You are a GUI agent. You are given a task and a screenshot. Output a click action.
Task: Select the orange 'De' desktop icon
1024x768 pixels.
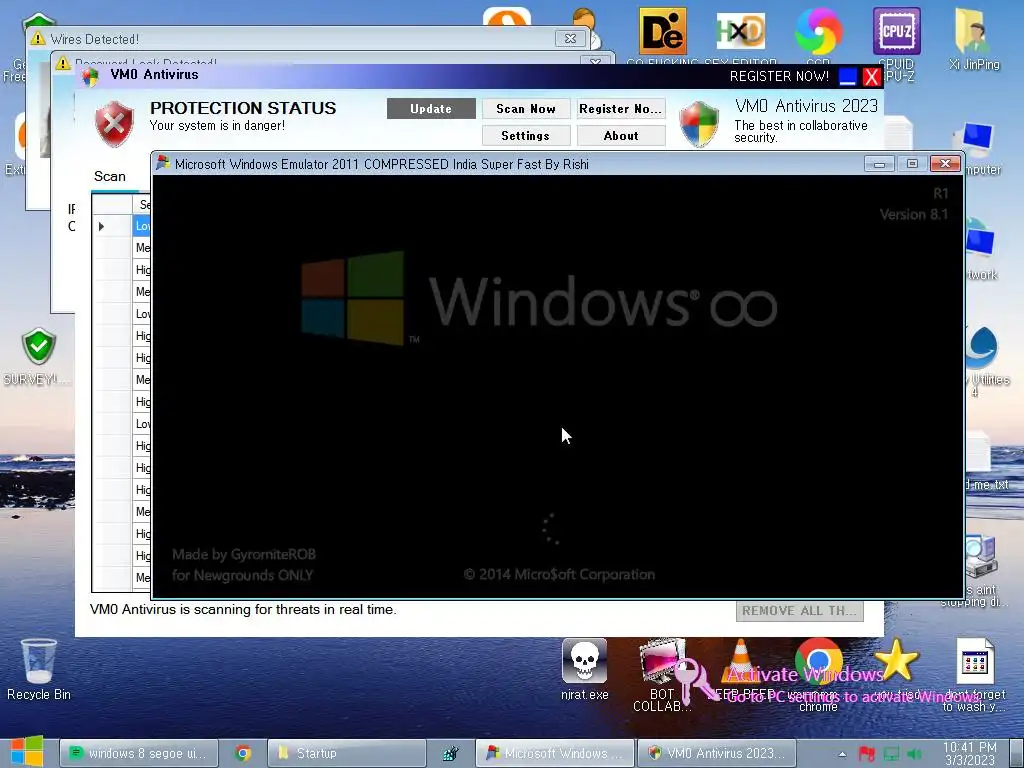(663, 31)
